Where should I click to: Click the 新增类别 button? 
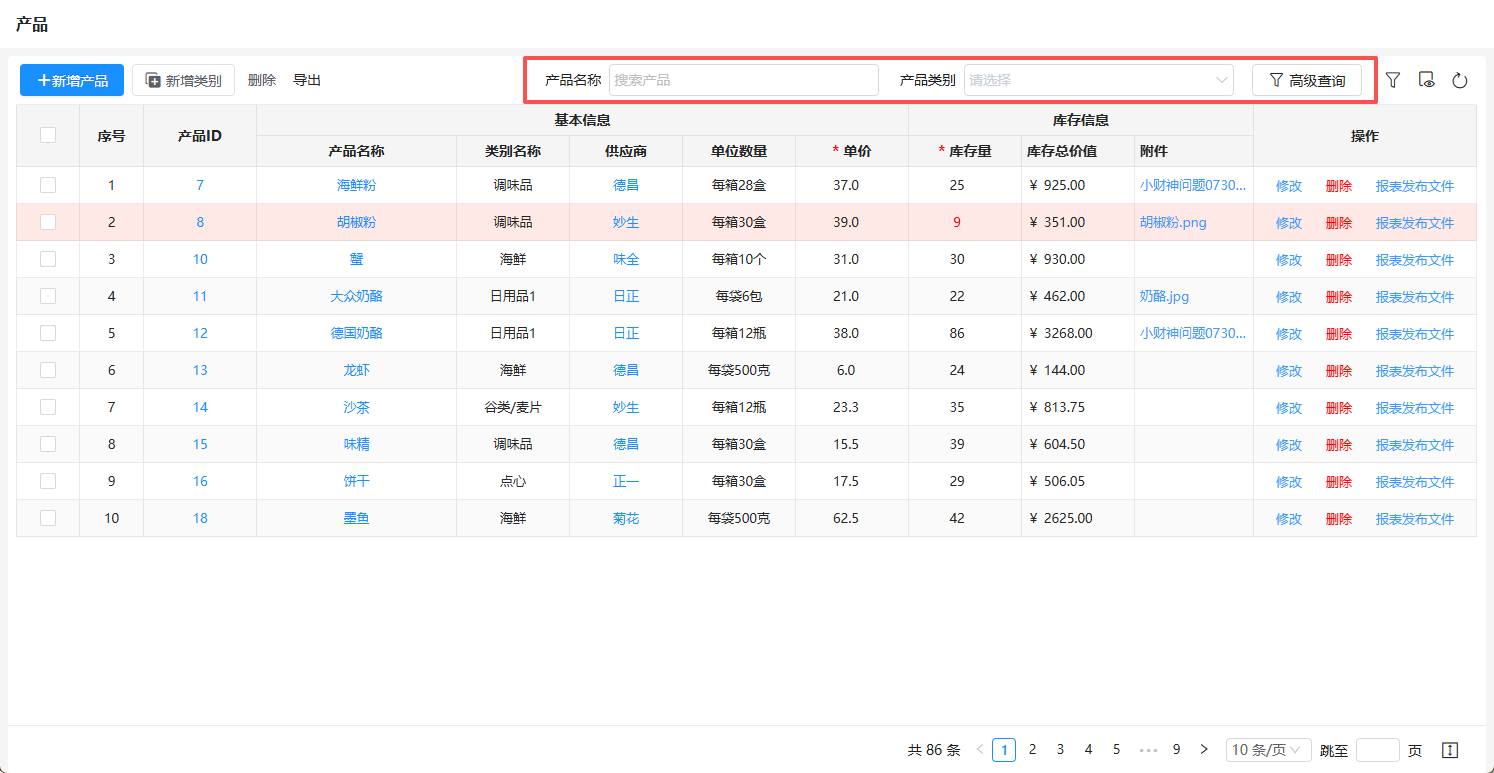(x=183, y=80)
